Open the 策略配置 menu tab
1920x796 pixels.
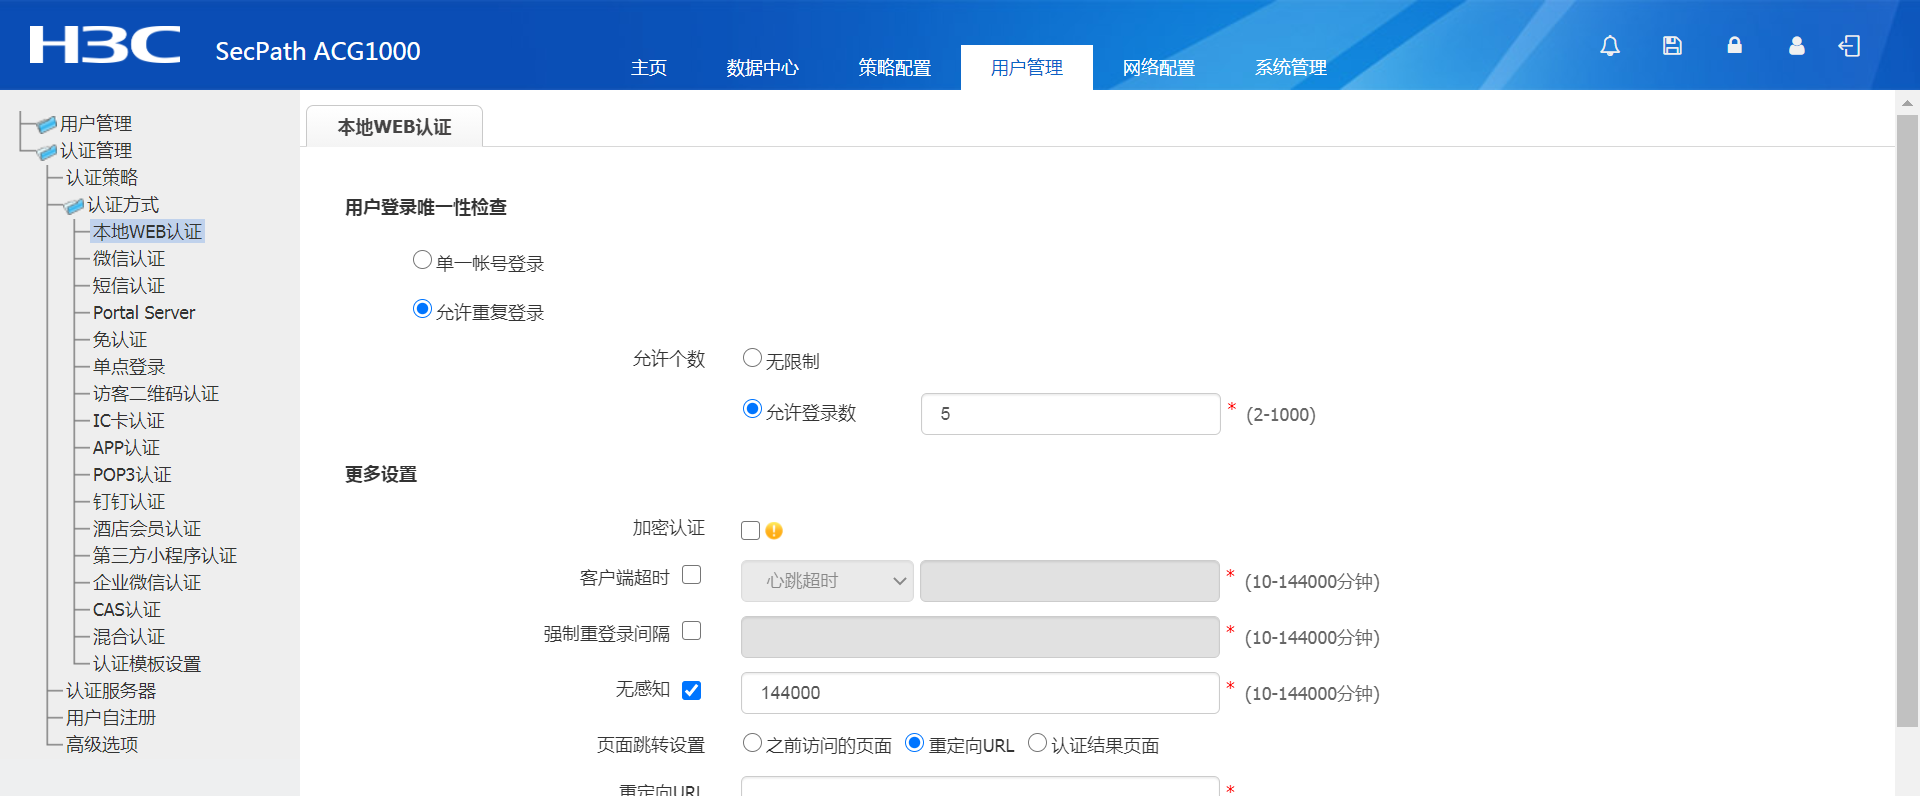pos(894,68)
